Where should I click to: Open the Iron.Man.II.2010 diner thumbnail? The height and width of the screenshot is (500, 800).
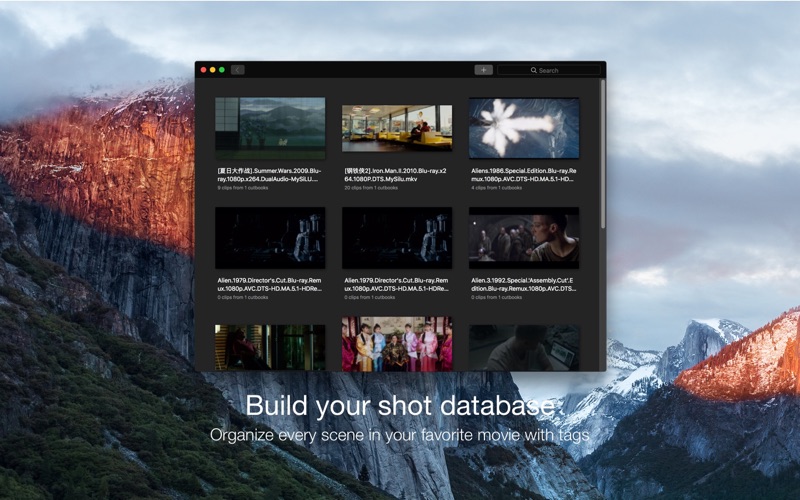pos(397,128)
